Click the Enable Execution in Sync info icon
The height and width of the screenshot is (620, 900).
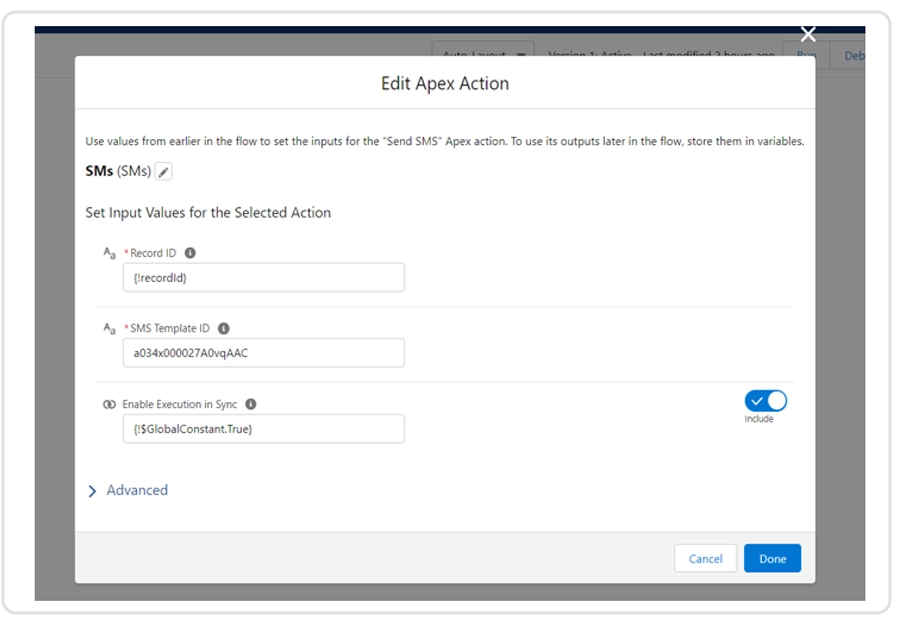(x=251, y=404)
